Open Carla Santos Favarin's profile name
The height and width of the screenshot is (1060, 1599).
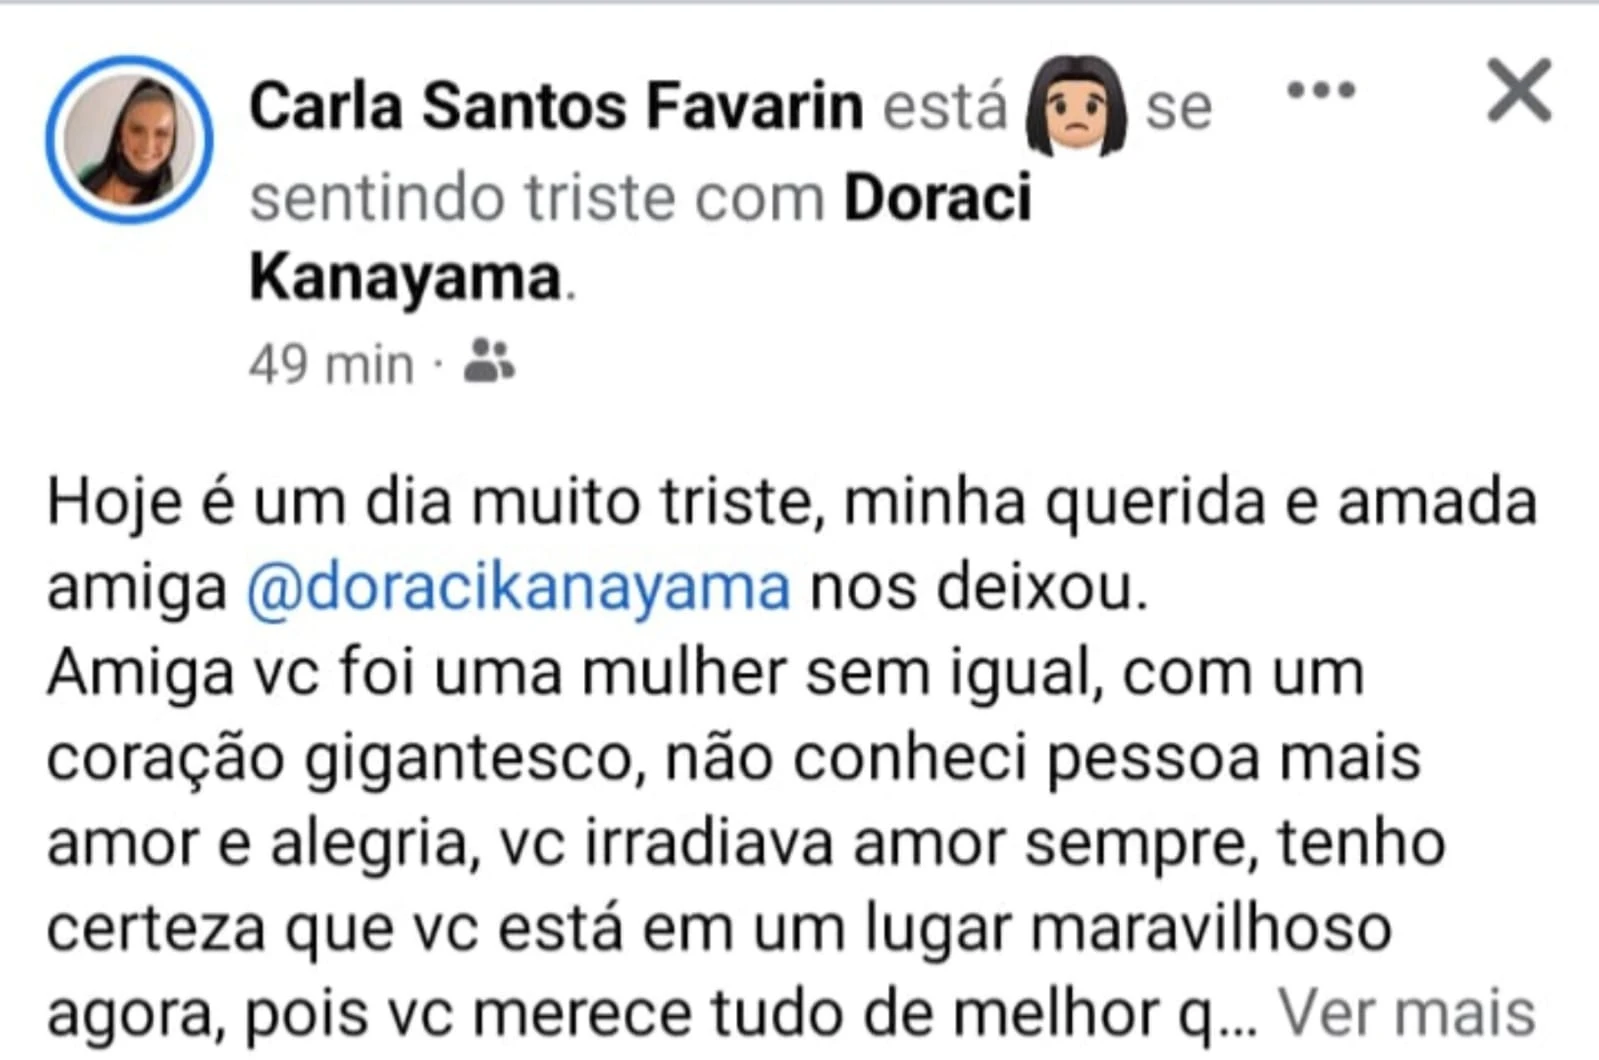point(555,106)
